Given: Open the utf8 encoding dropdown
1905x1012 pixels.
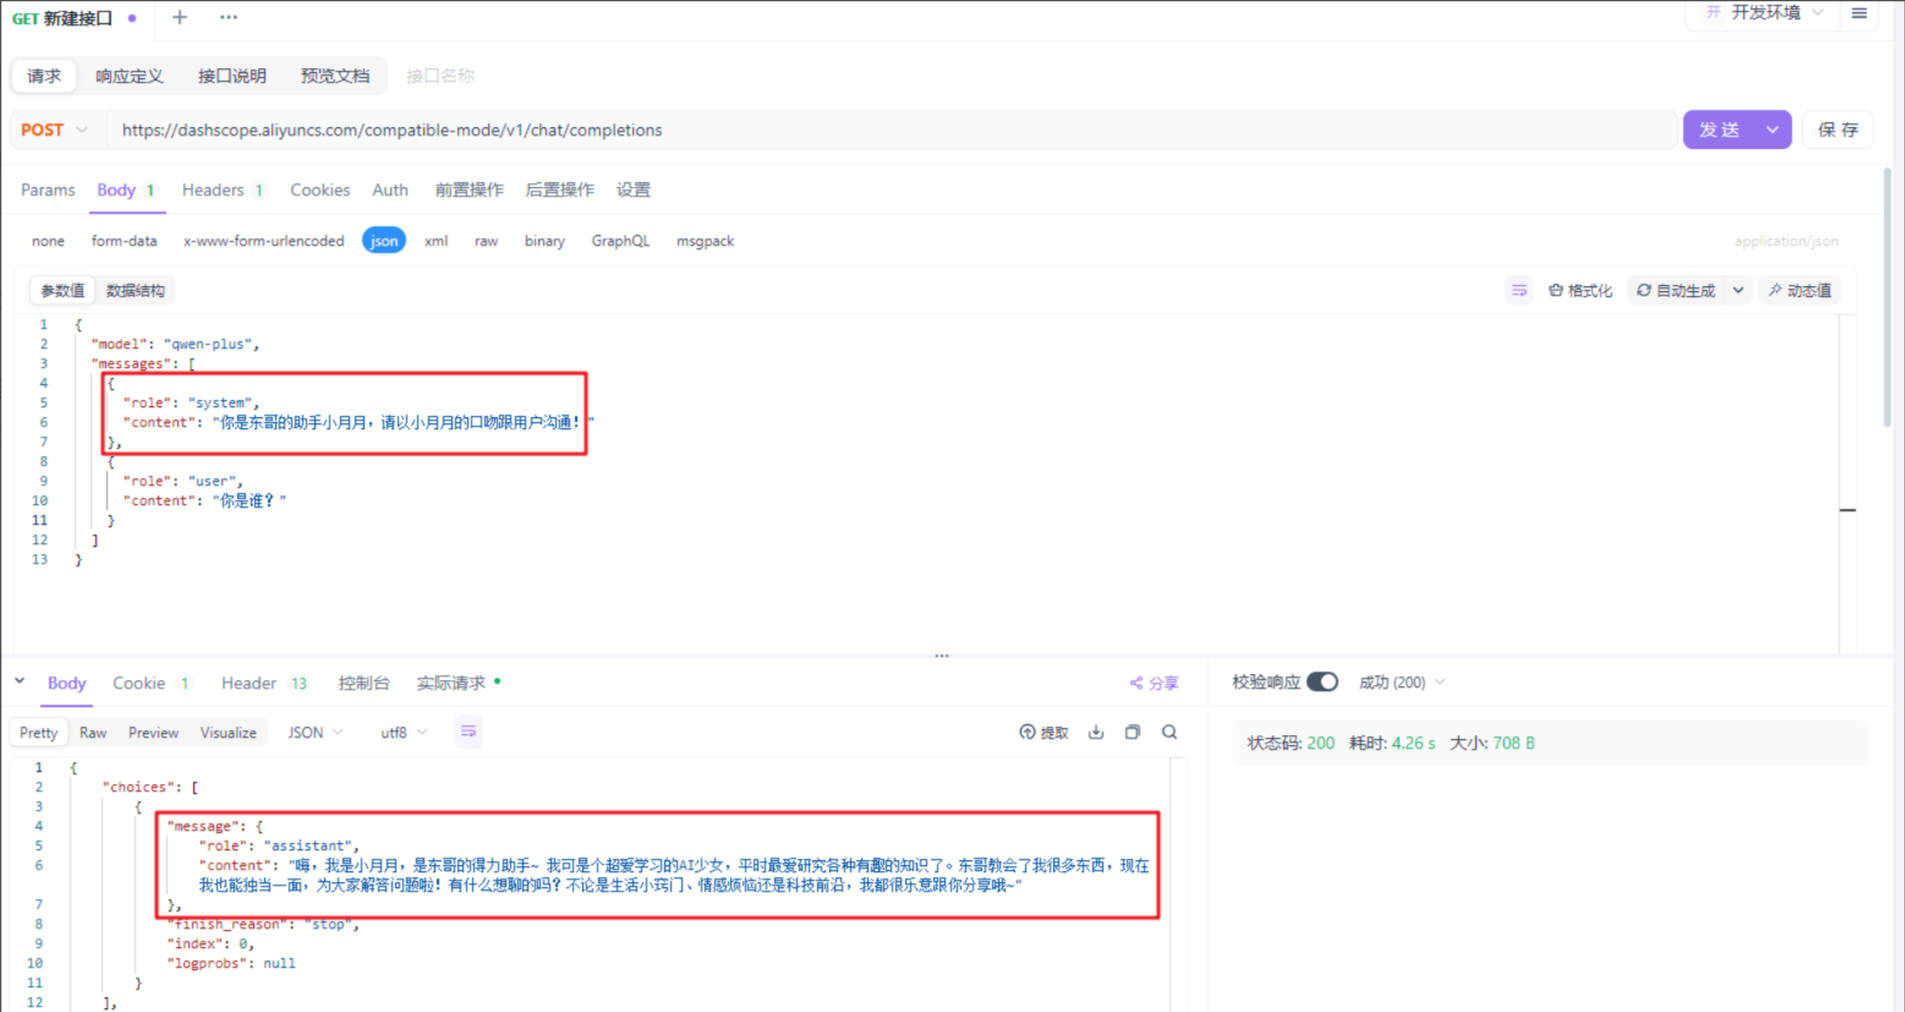Looking at the screenshot, I should (x=403, y=732).
